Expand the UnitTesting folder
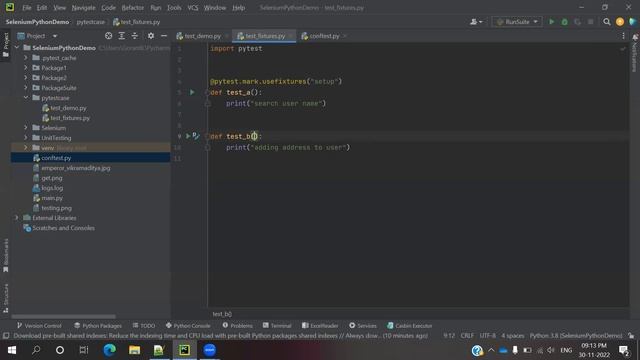The width and height of the screenshot is (640, 360). click(x=26, y=138)
